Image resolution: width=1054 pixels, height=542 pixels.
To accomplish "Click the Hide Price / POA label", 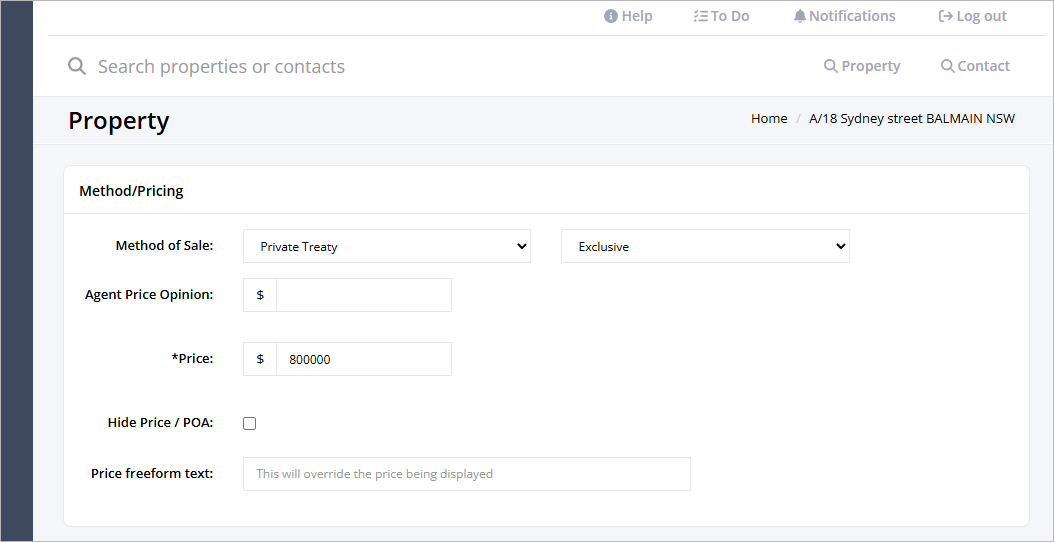I will (160, 423).
